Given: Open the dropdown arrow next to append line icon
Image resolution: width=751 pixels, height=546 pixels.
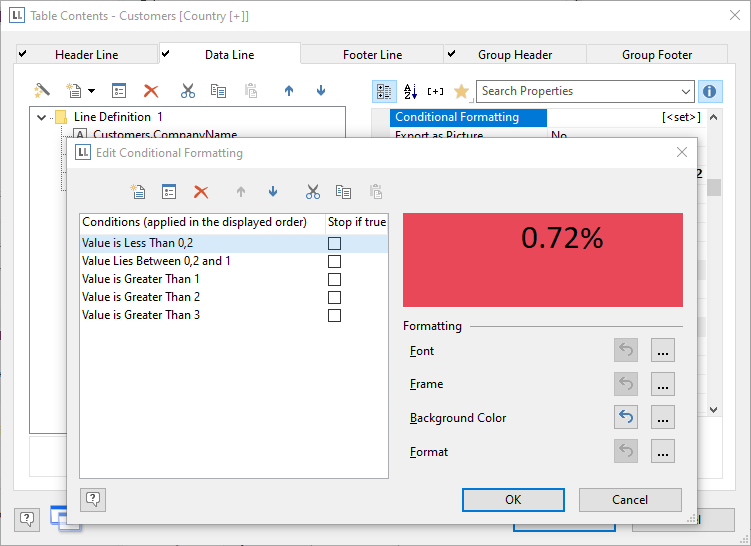Looking at the screenshot, I should pyautogui.click(x=91, y=91).
